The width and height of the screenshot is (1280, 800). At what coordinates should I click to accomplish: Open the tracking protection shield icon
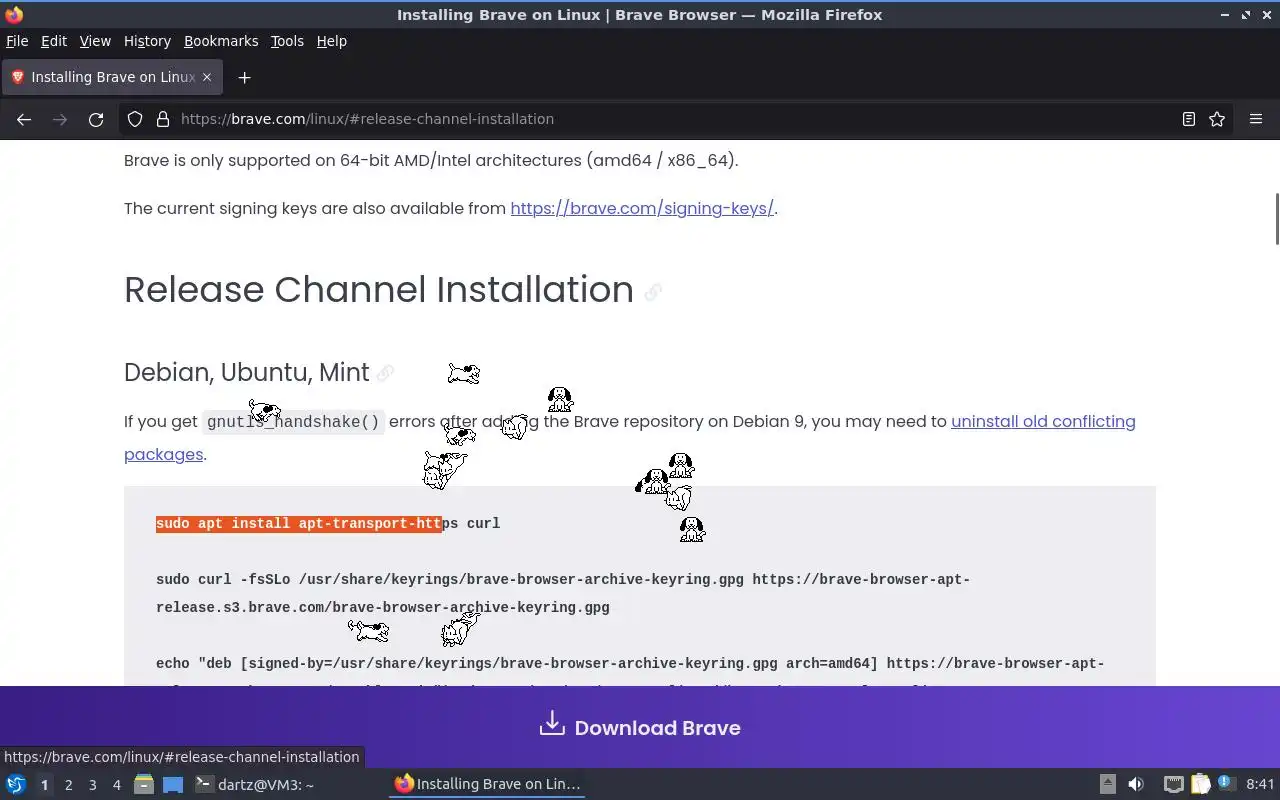pos(135,119)
